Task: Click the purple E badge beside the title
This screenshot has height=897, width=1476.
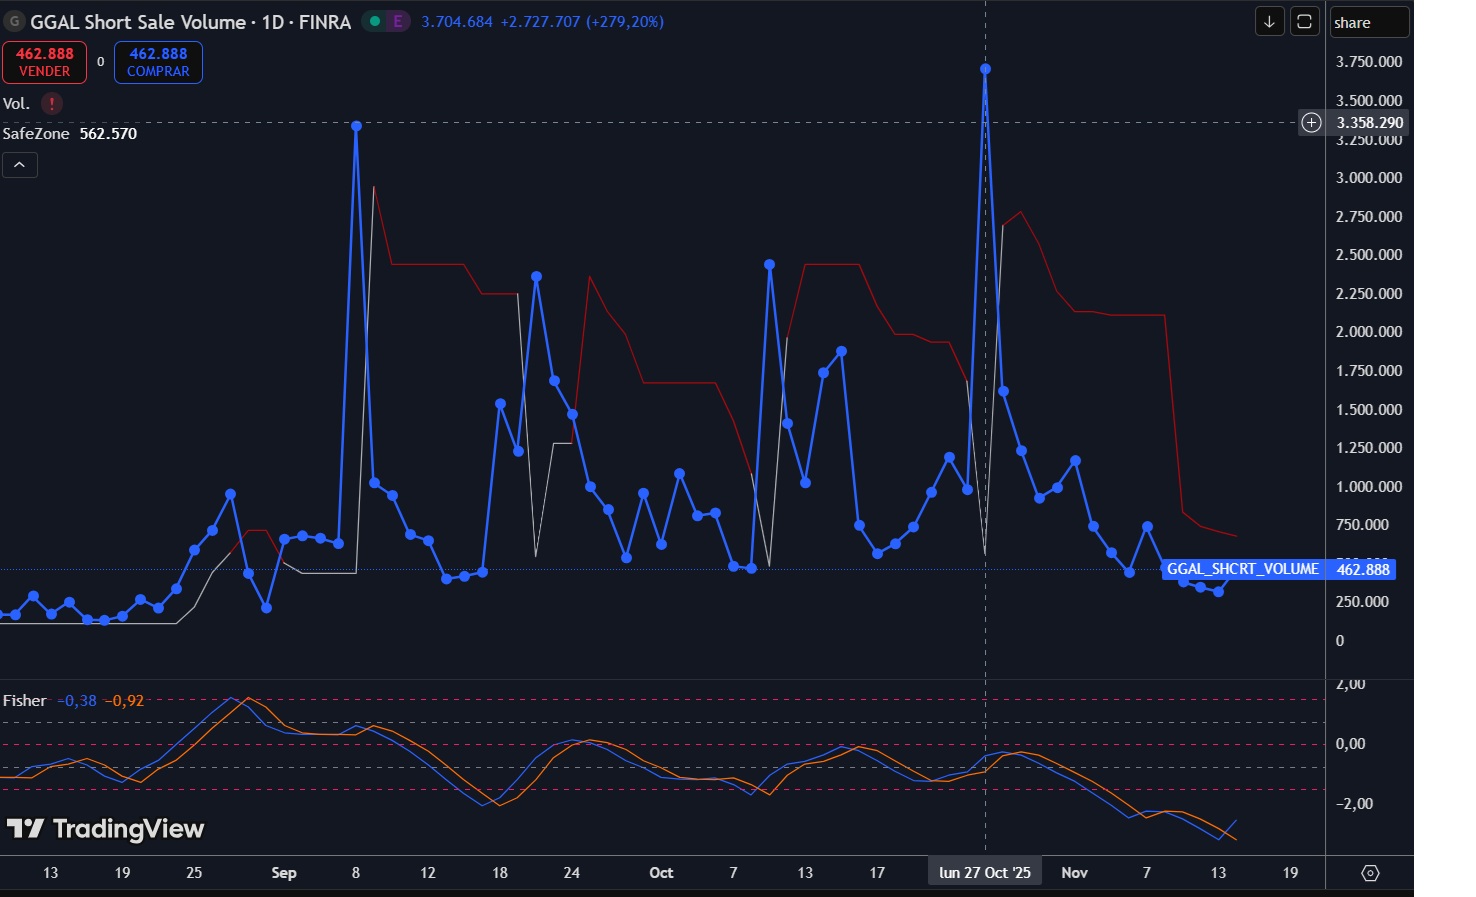Action: [398, 22]
